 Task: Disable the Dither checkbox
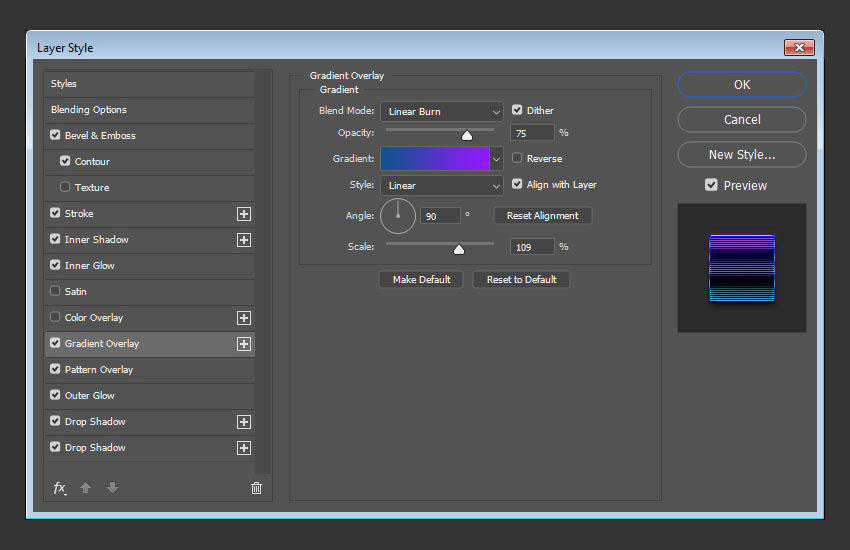(x=517, y=110)
